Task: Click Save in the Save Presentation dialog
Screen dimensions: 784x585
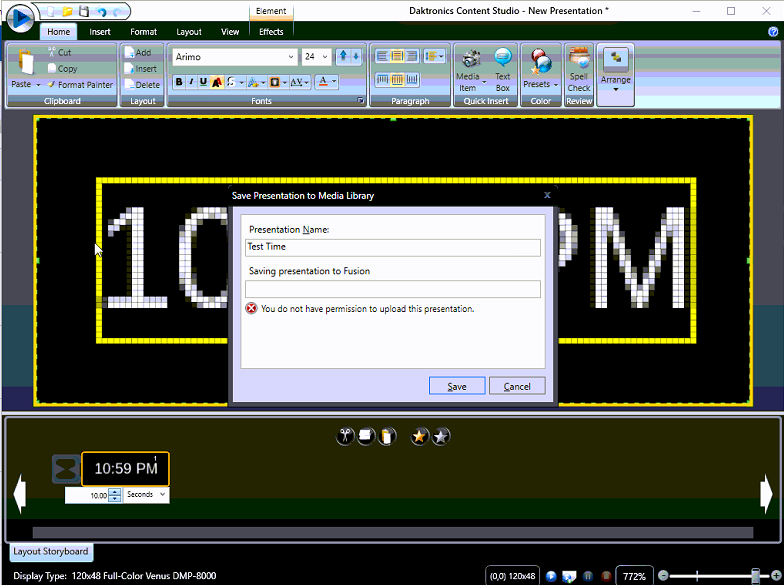Action: coord(457,386)
